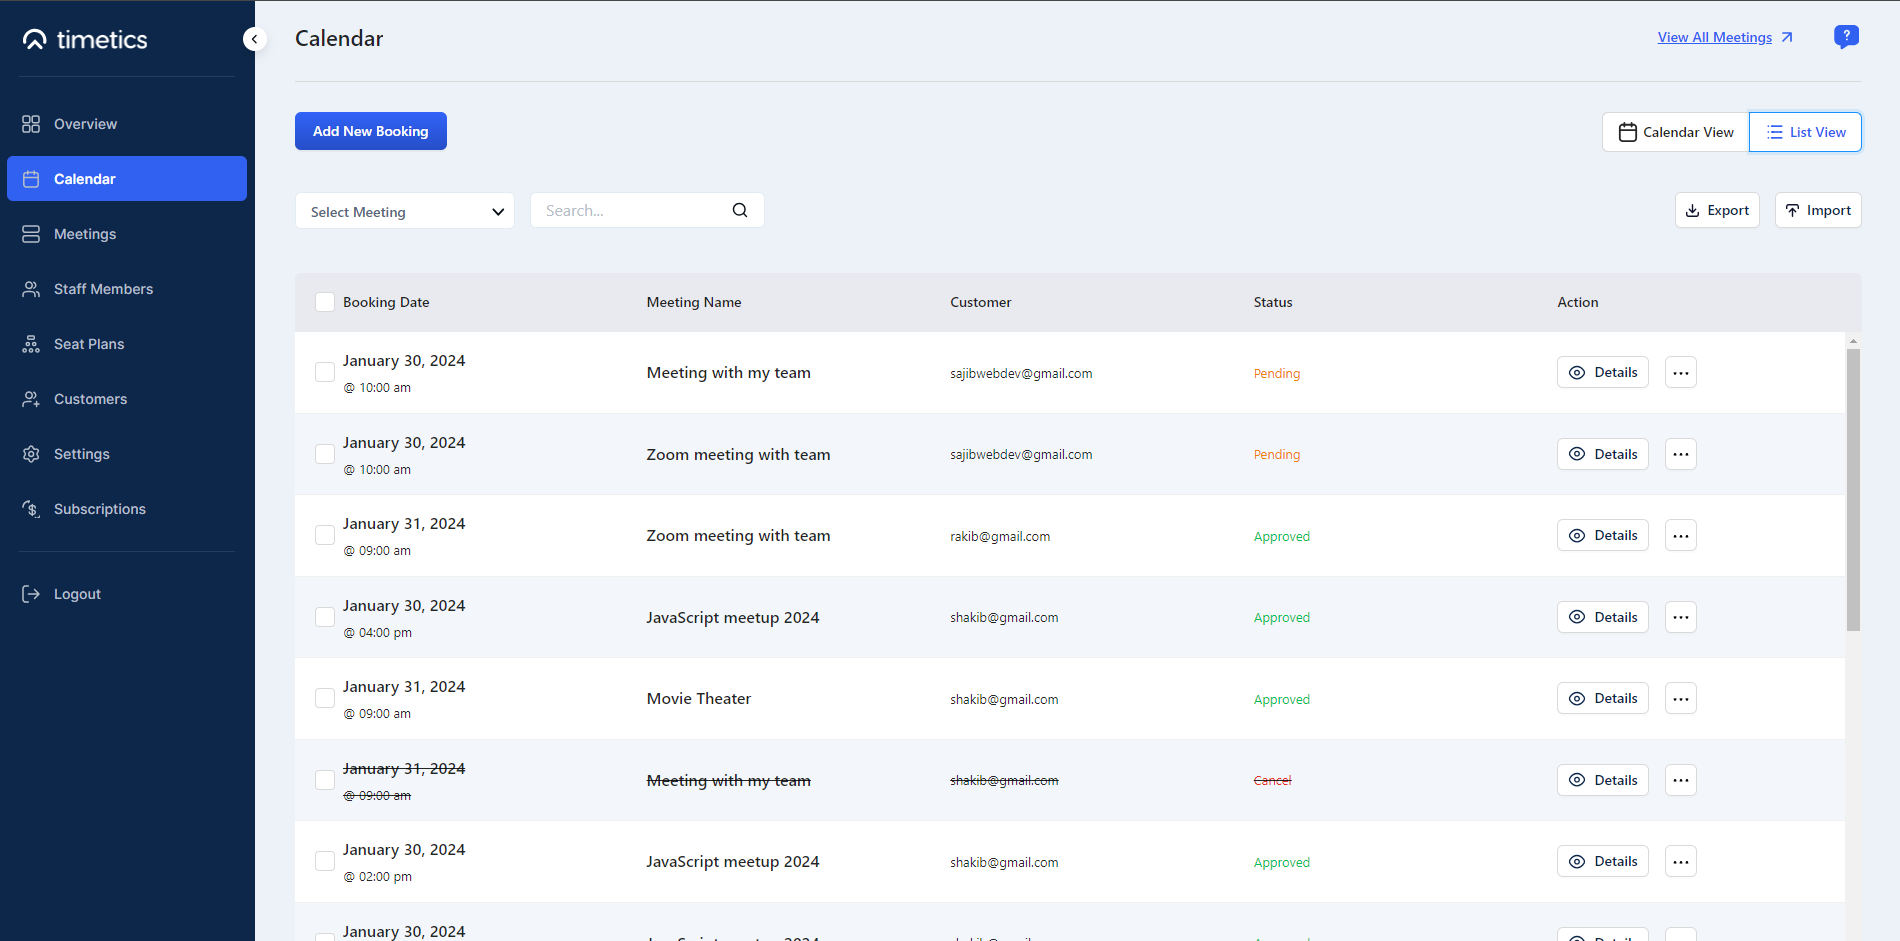Open three-dot menu for the cancelled booking
The width and height of the screenshot is (1900, 941).
click(x=1680, y=780)
